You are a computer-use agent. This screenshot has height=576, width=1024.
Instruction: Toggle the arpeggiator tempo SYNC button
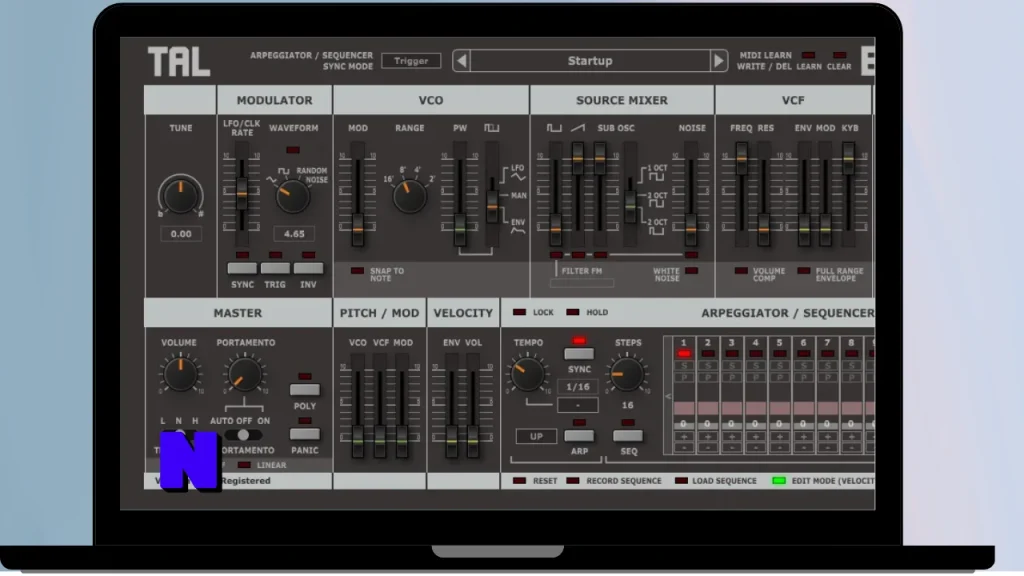pyautogui.click(x=579, y=354)
